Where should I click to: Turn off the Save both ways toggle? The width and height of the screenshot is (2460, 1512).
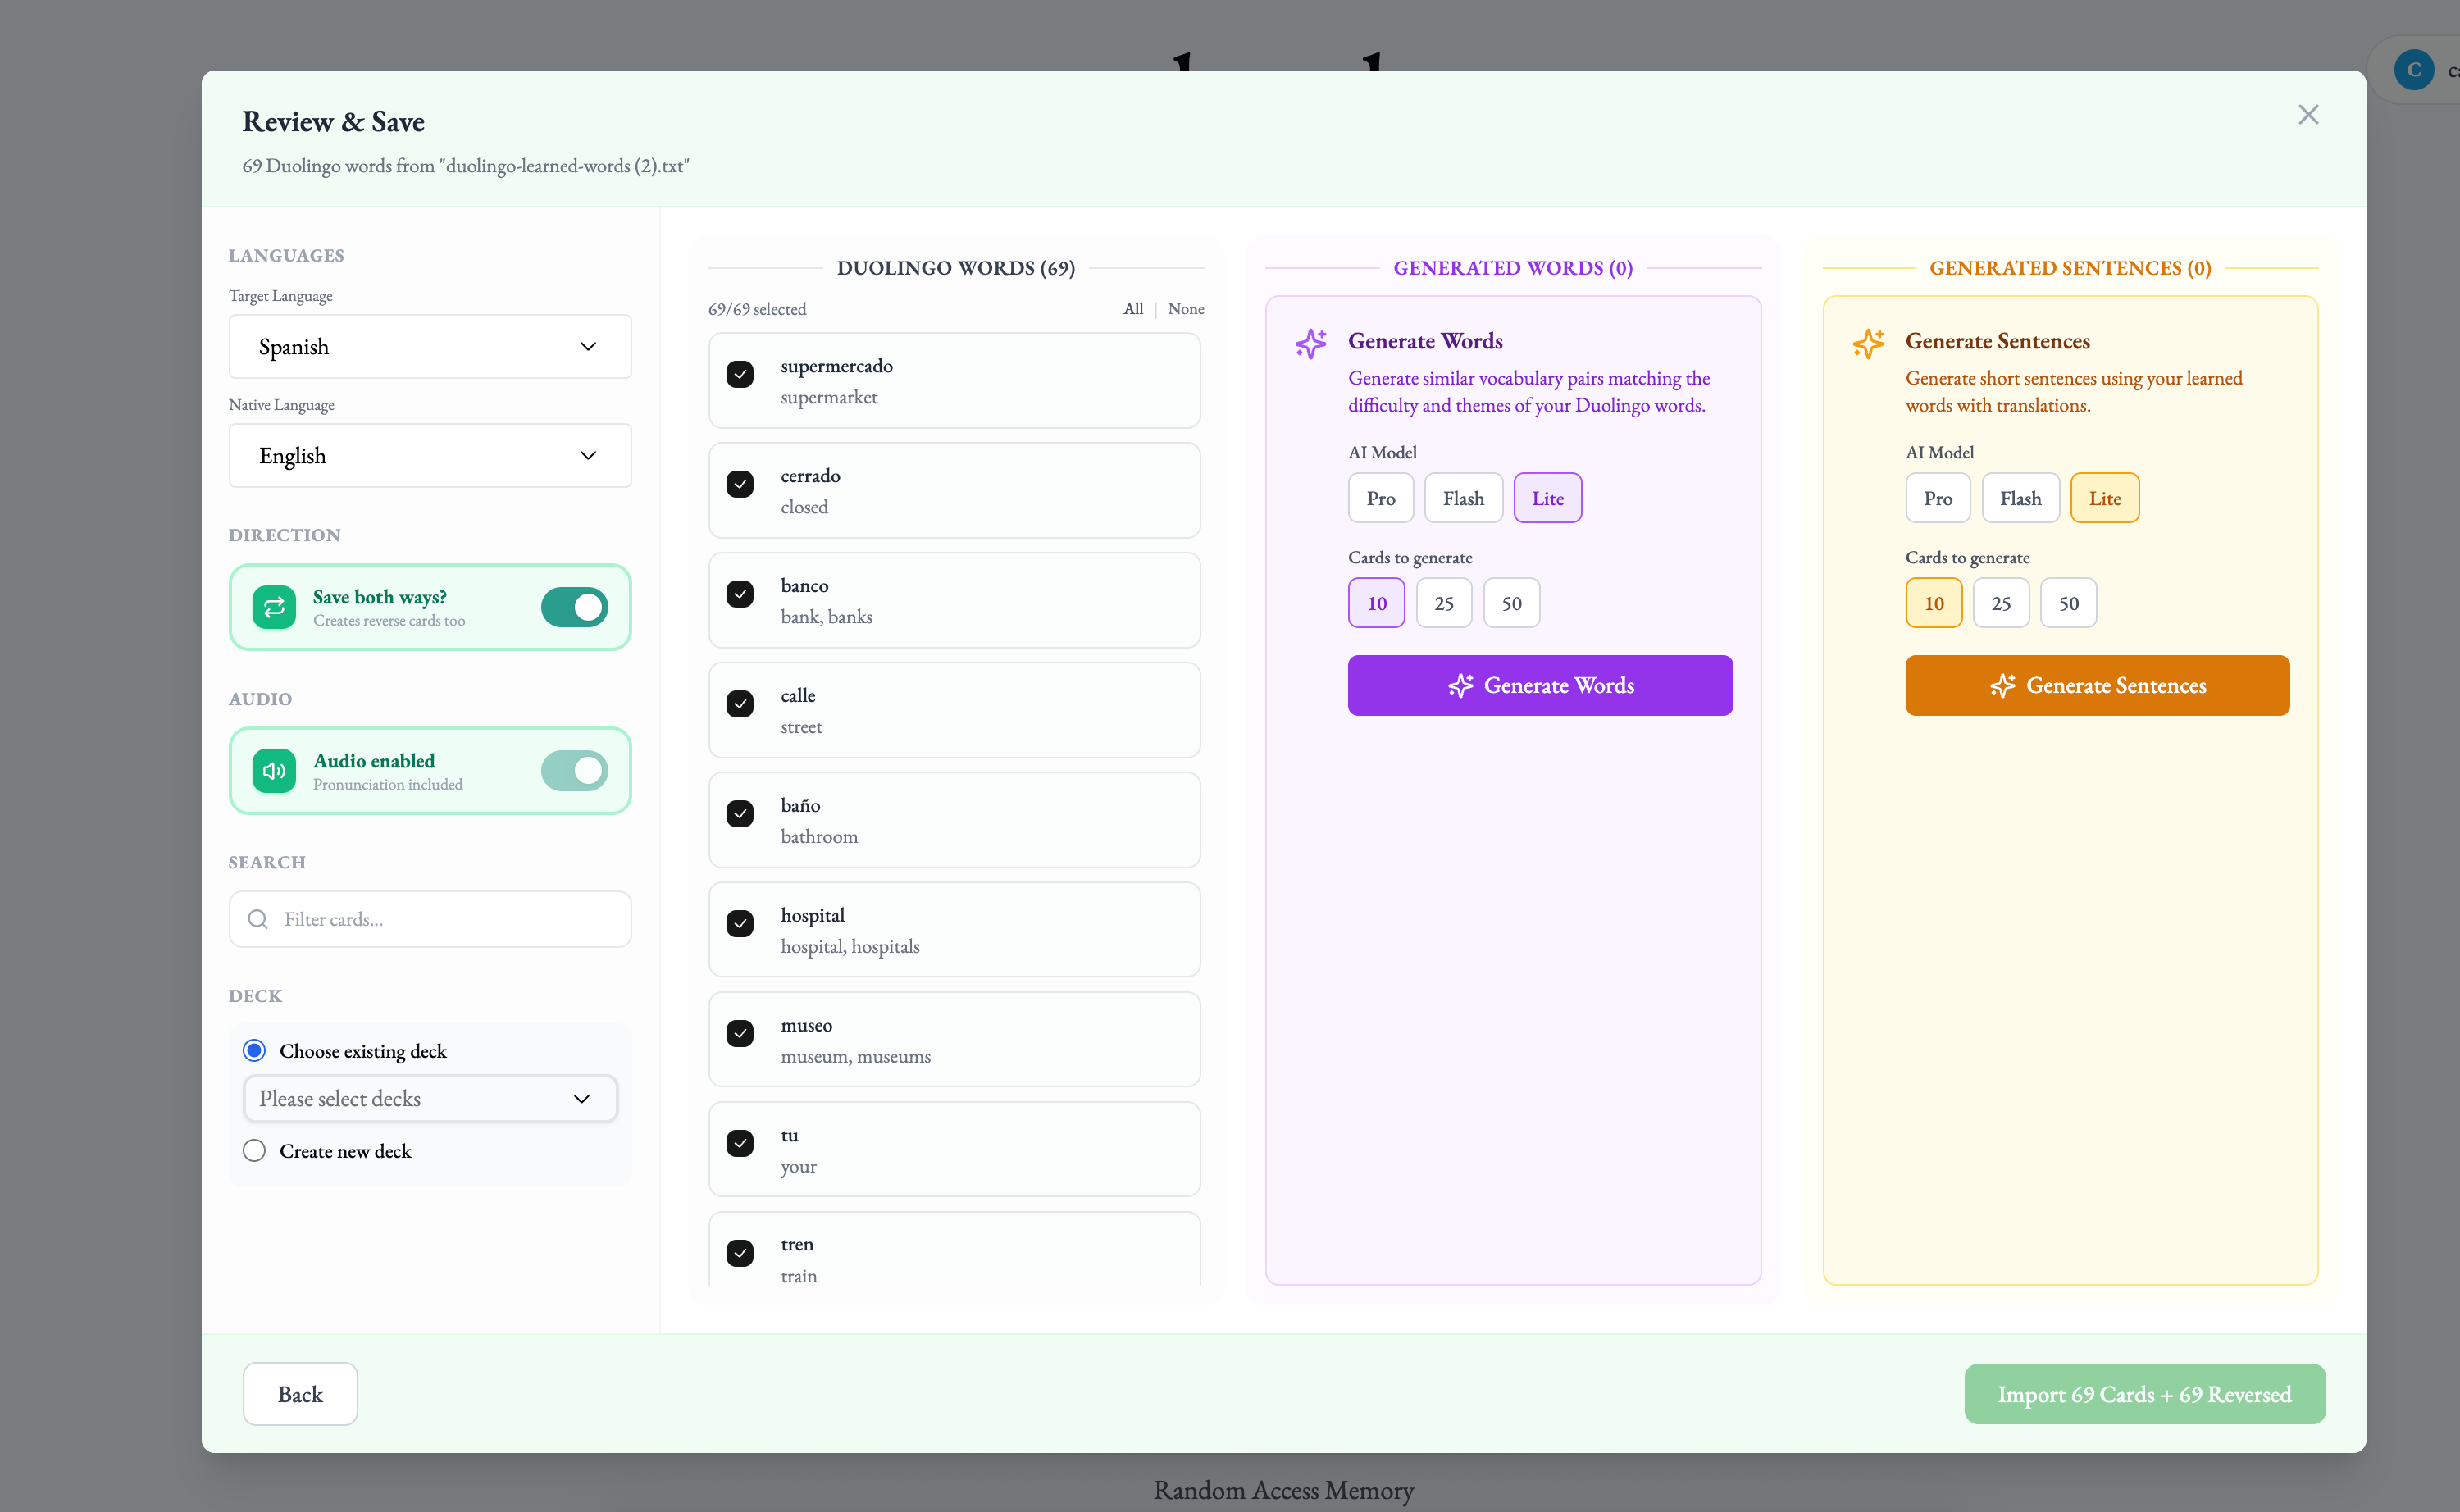click(x=574, y=607)
